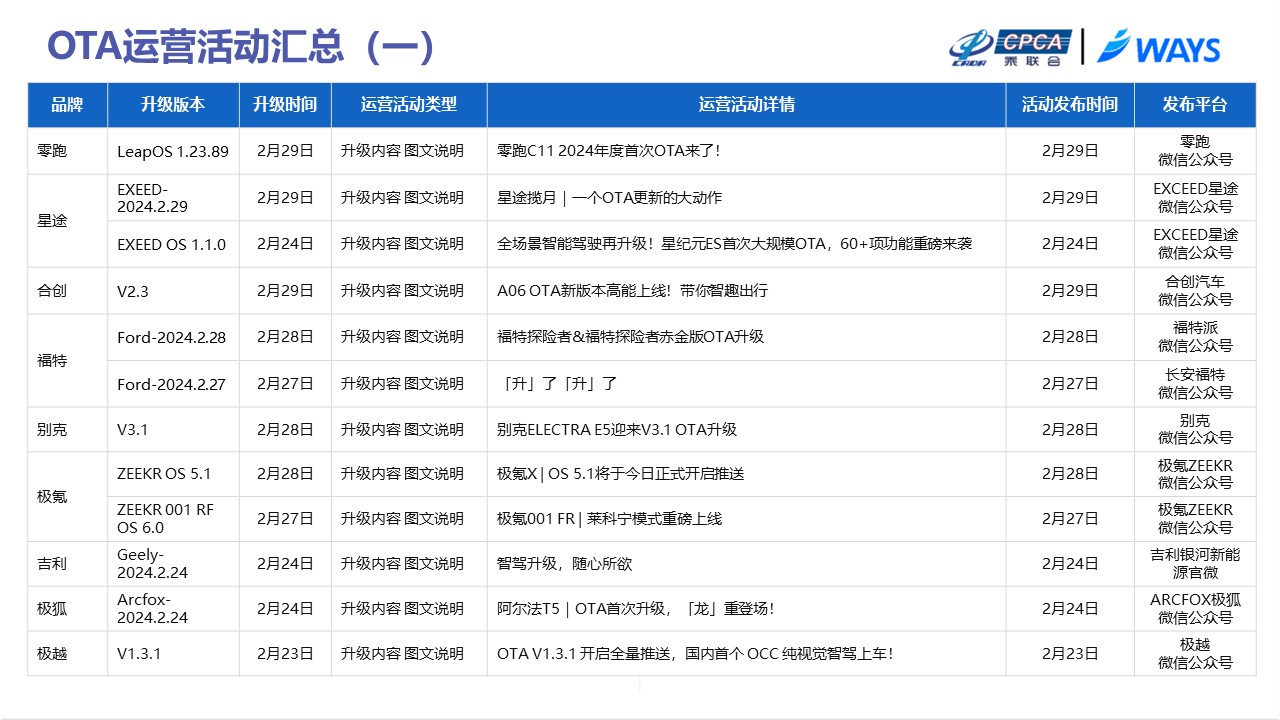This screenshot has height=720, width=1280.
Task: Select the 极越 brand cell
Action: pyautogui.click(x=67, y=653)
